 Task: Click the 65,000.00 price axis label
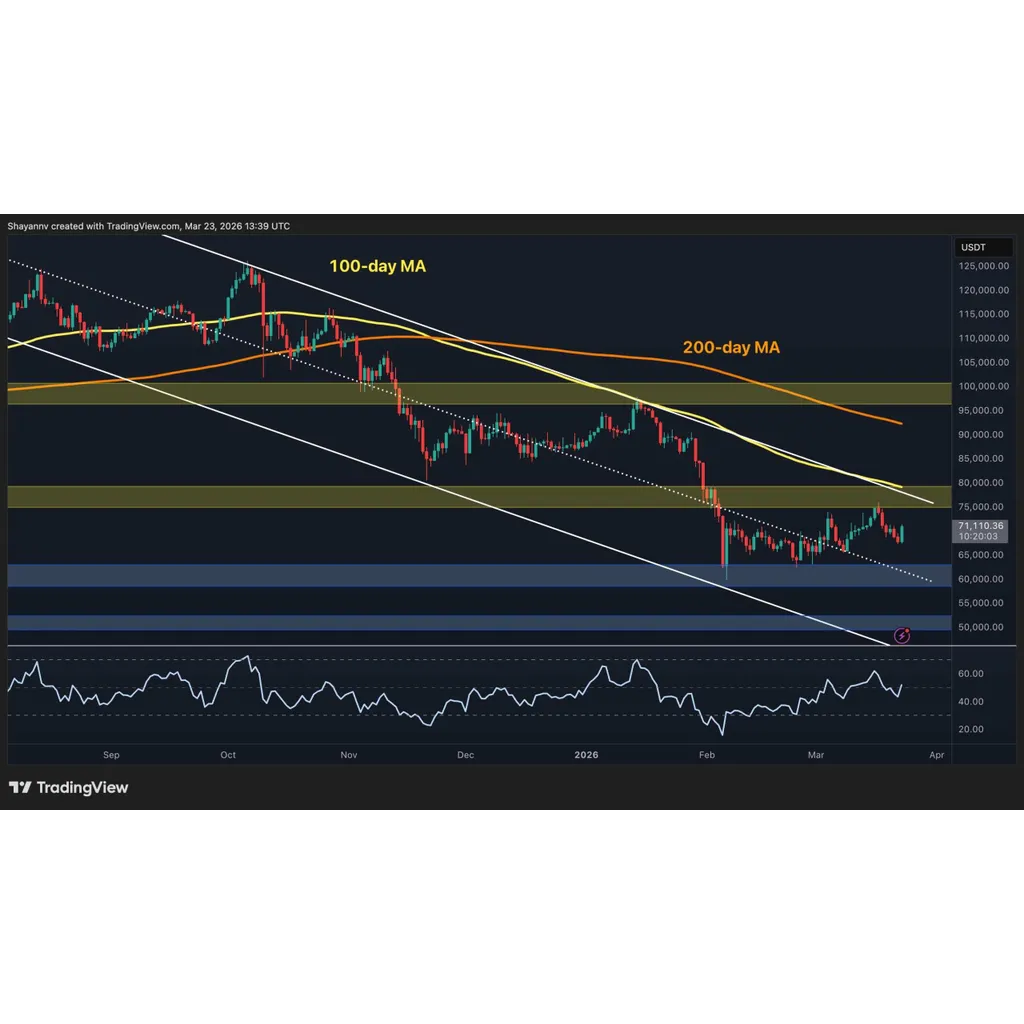[981, 554]
